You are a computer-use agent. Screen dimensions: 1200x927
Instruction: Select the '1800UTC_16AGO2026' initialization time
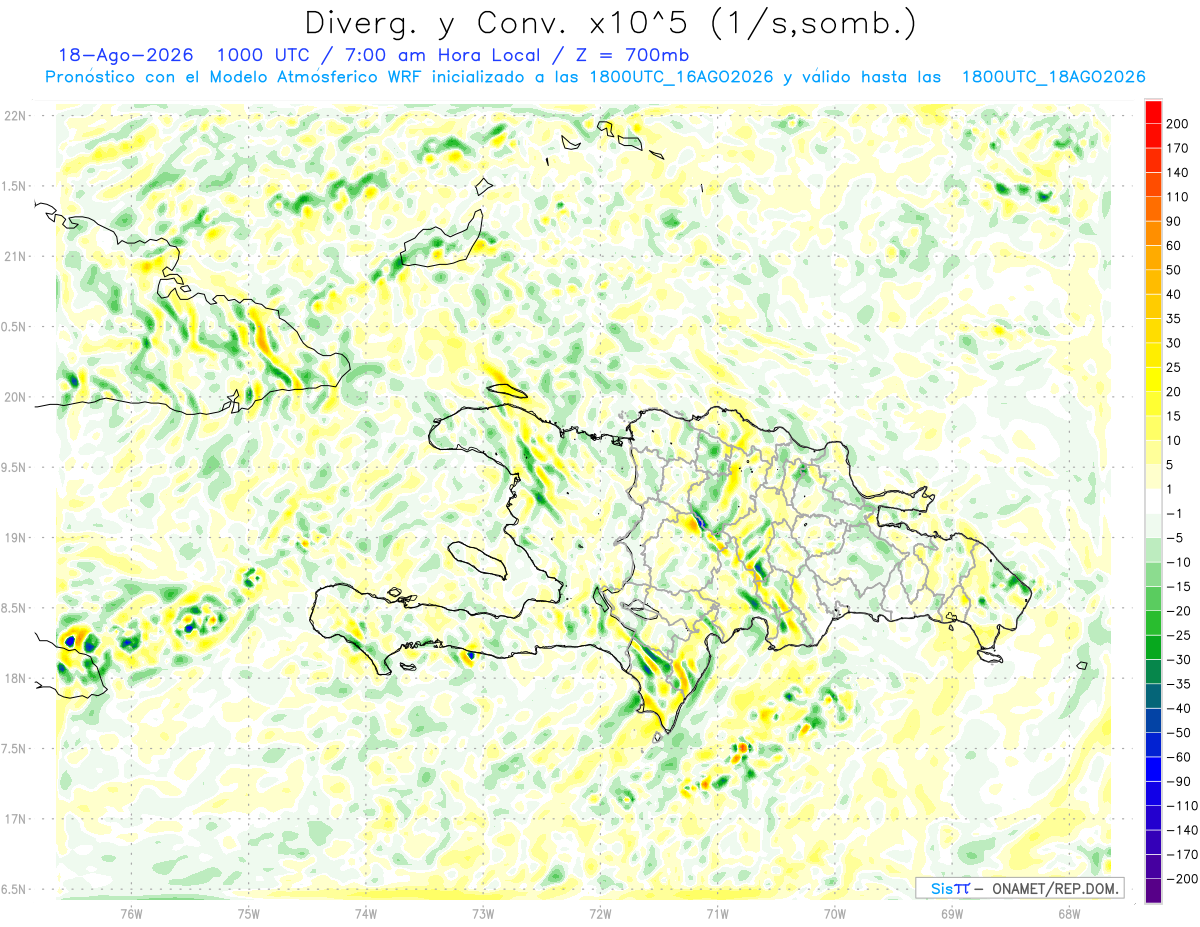pos(679,77)
